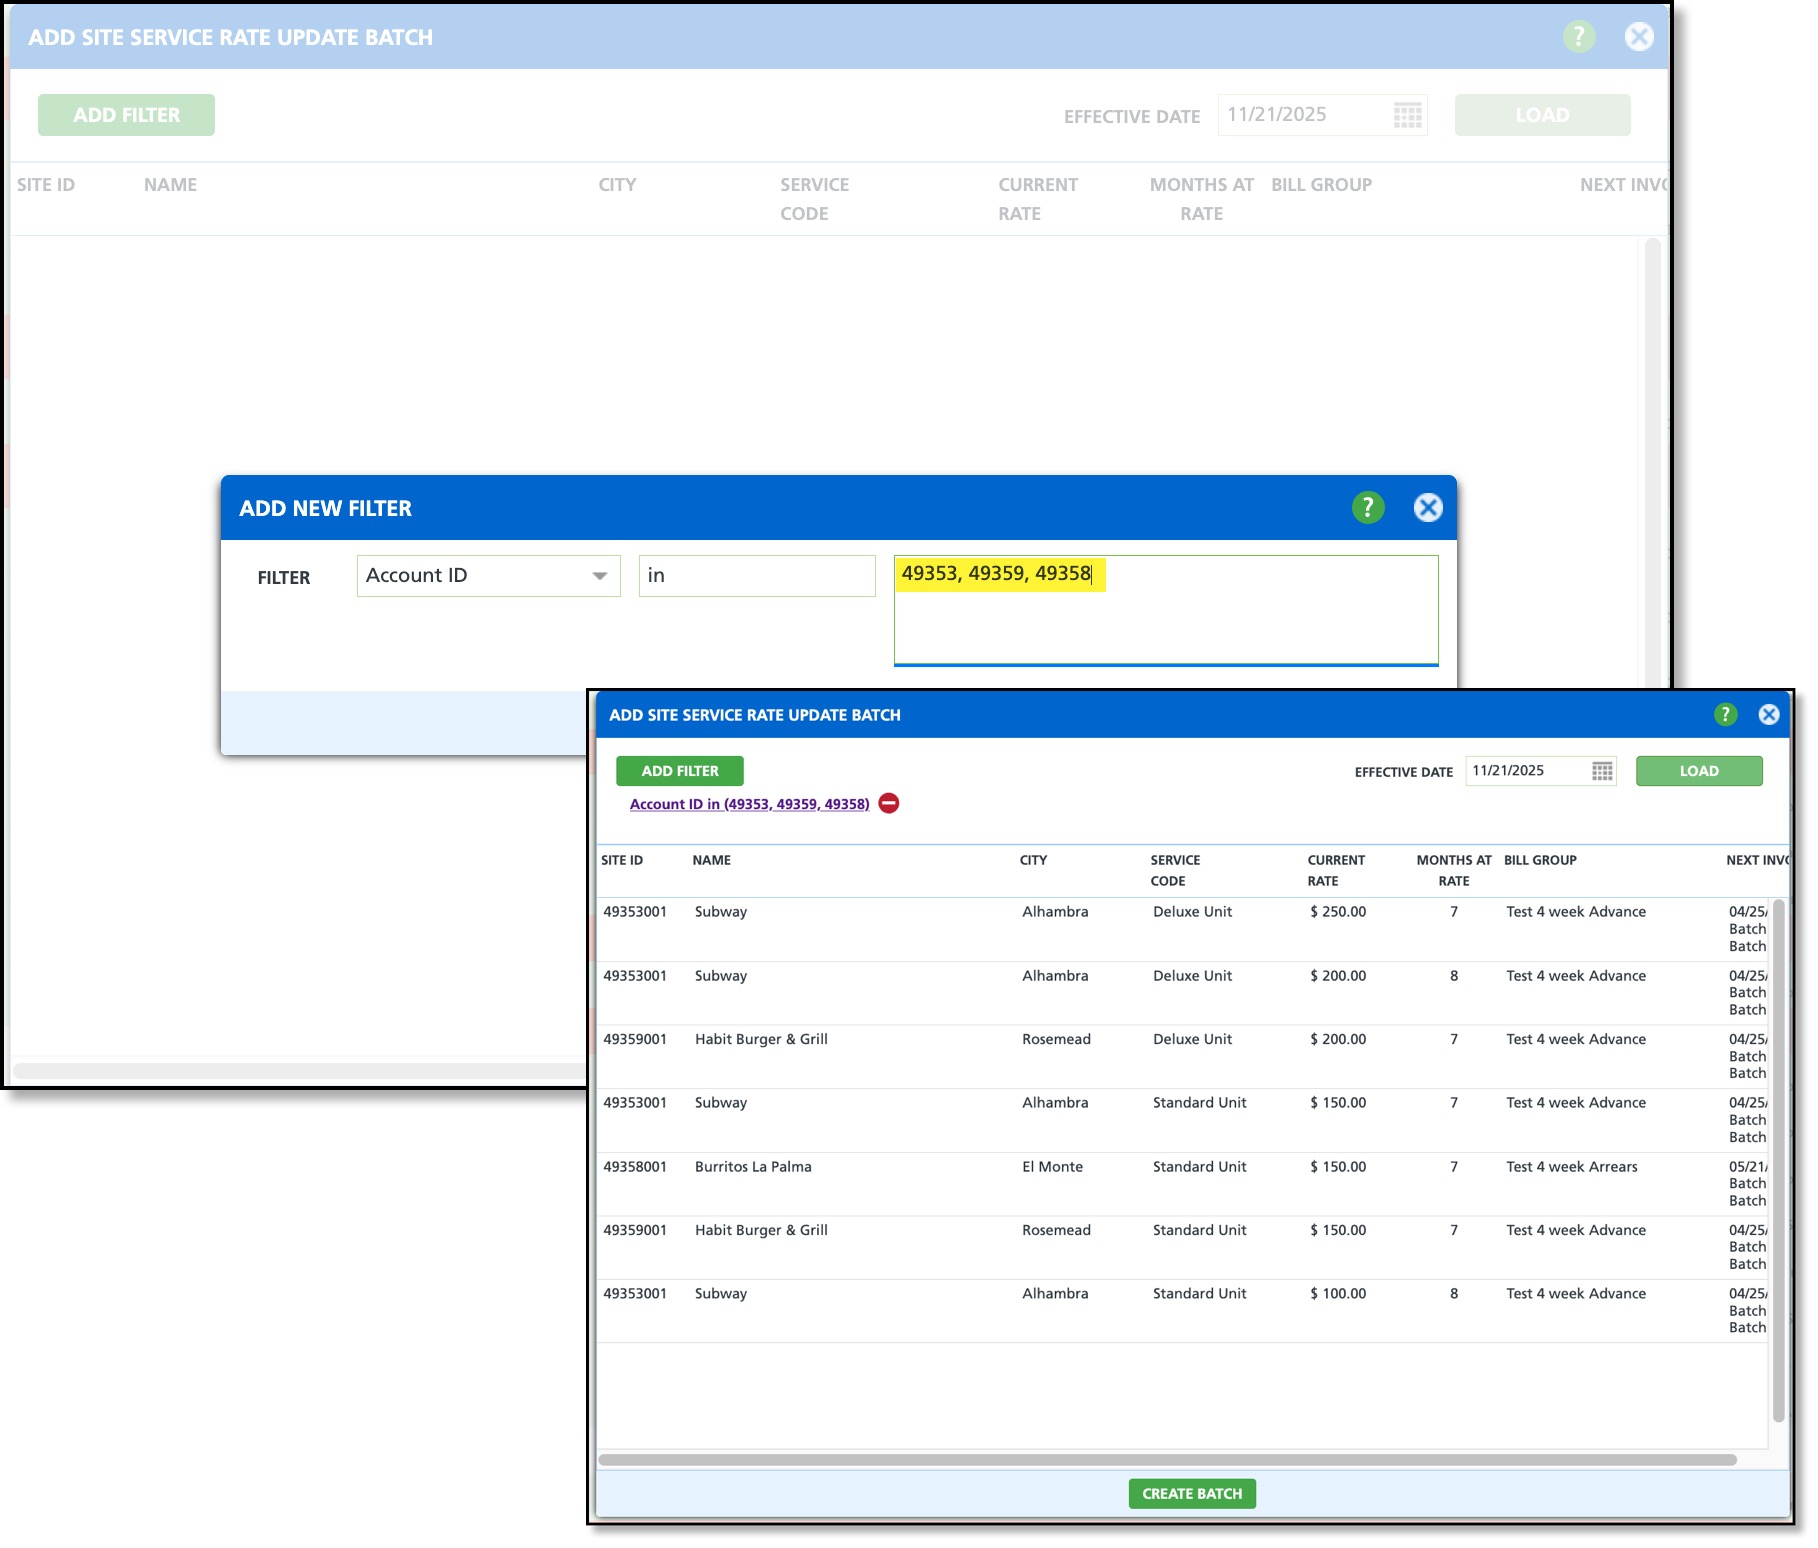The height and width of the screenshot is (1548, 1818).
Task: Open calendar picker beside 11/21/2025 in front dialog
Action: 1602,771
